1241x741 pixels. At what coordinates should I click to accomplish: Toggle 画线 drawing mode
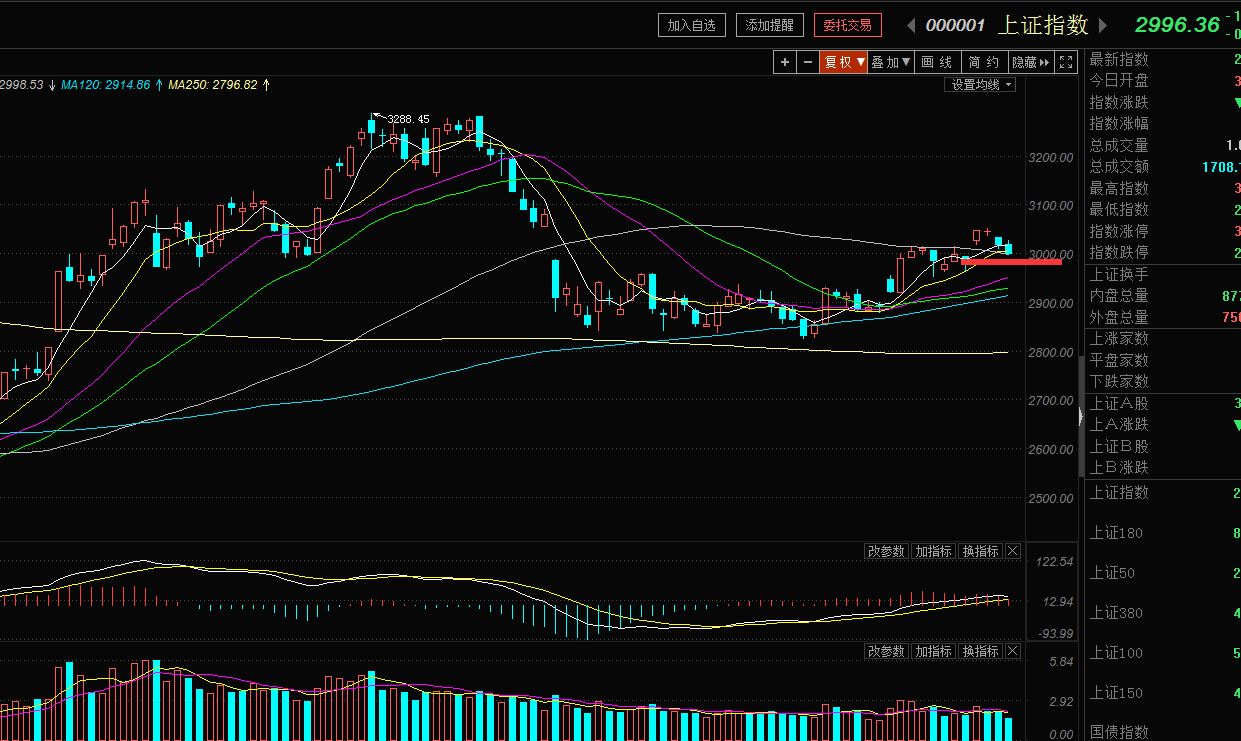[x=938, y=62]
